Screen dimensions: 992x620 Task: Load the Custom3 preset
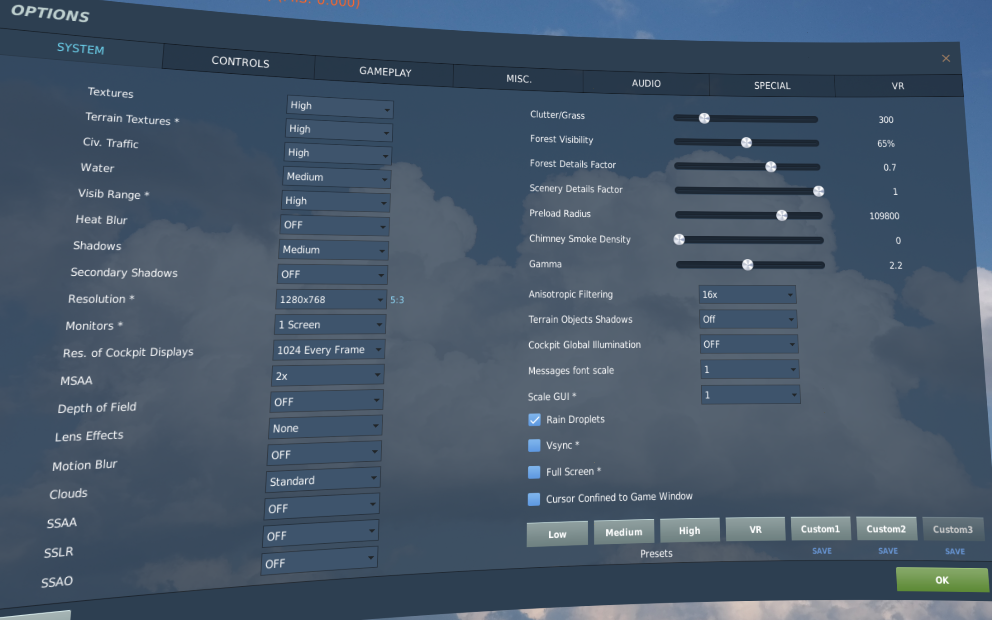(x=953, y=529)
